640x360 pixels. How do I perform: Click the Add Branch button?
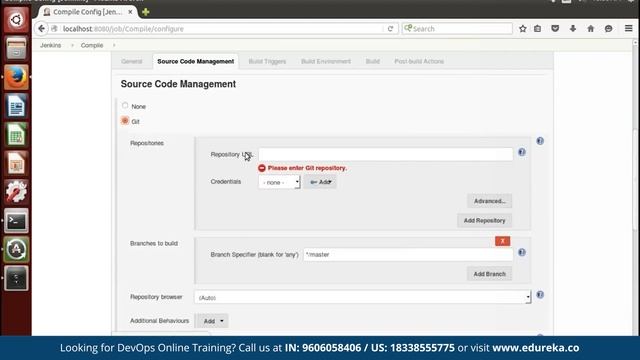[489, 274]
